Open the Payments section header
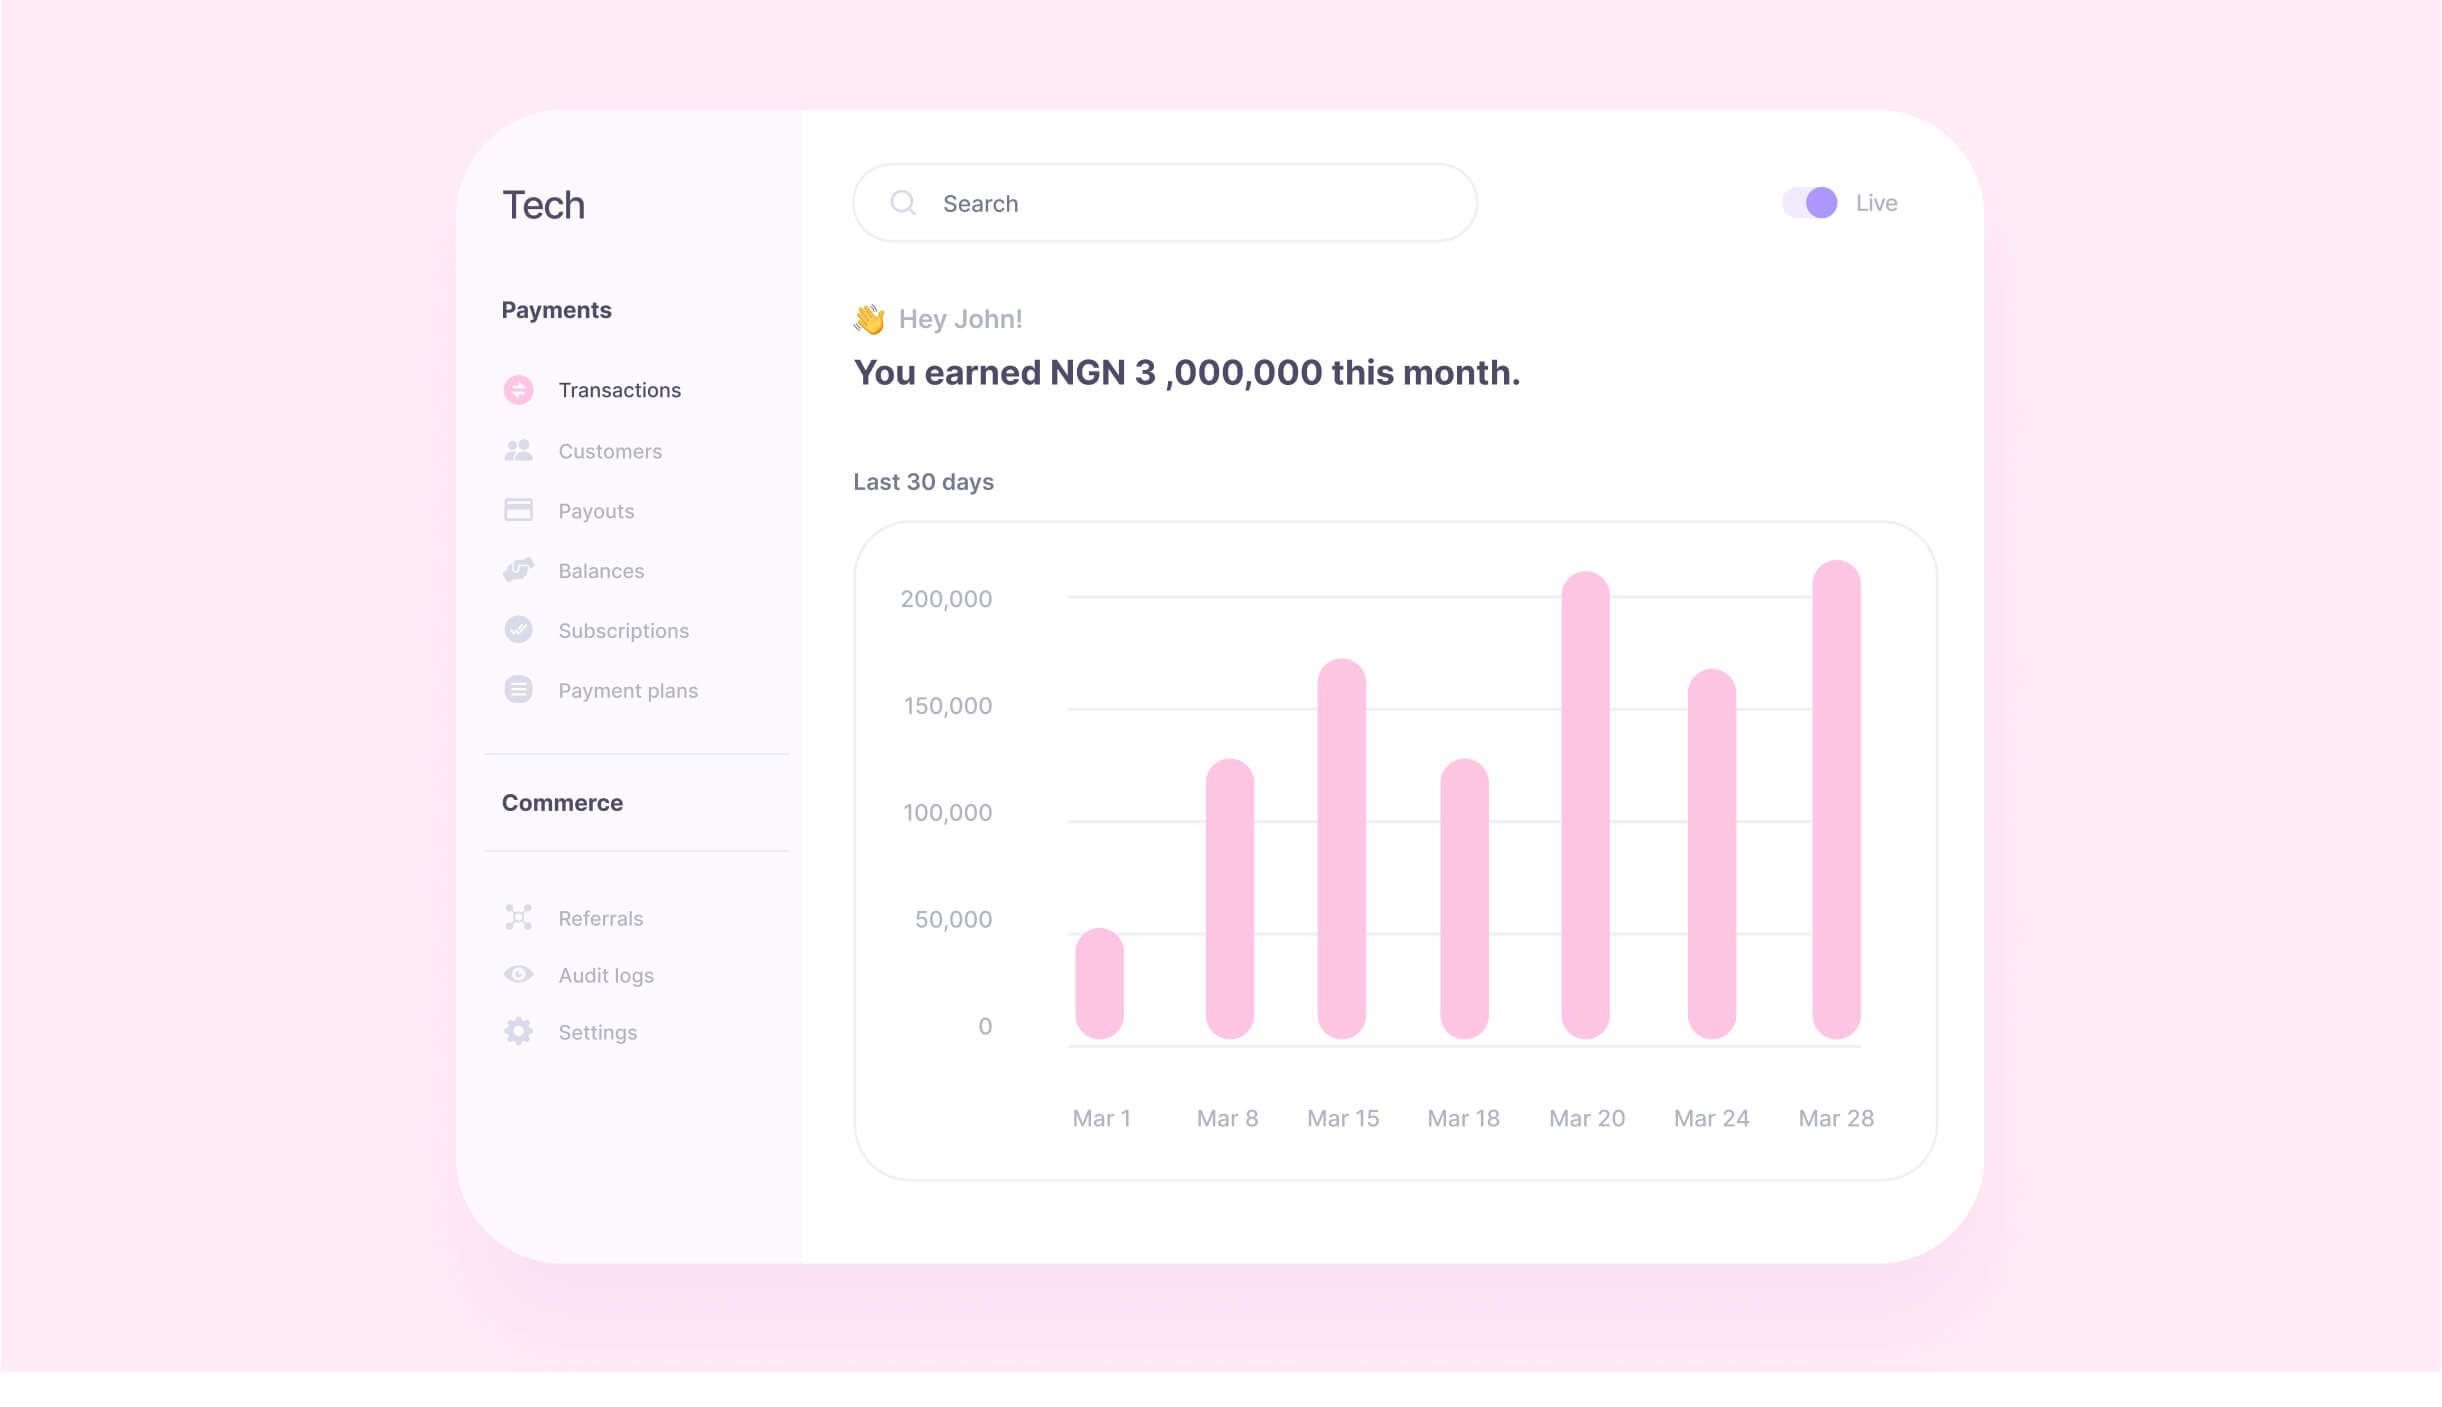Image resolution: width=2442 pixels, height=1407 pixels. (x=556, y=309)
